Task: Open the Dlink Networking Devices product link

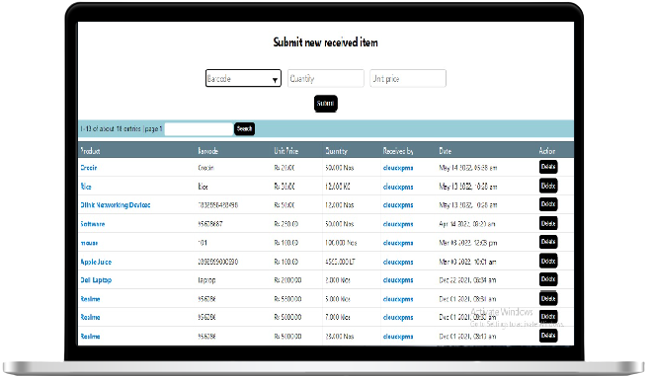Action: pos(115,205)
